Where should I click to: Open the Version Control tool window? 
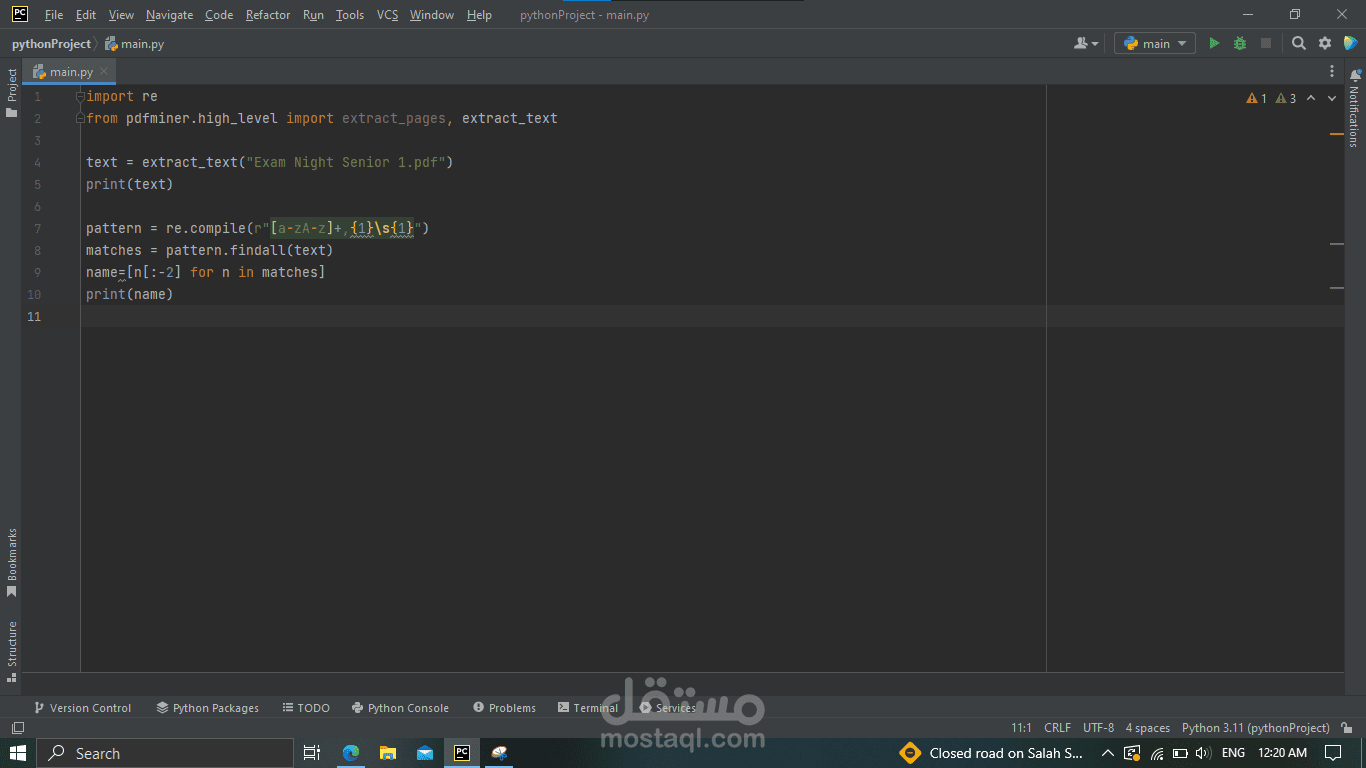click(x=83, y=708)
